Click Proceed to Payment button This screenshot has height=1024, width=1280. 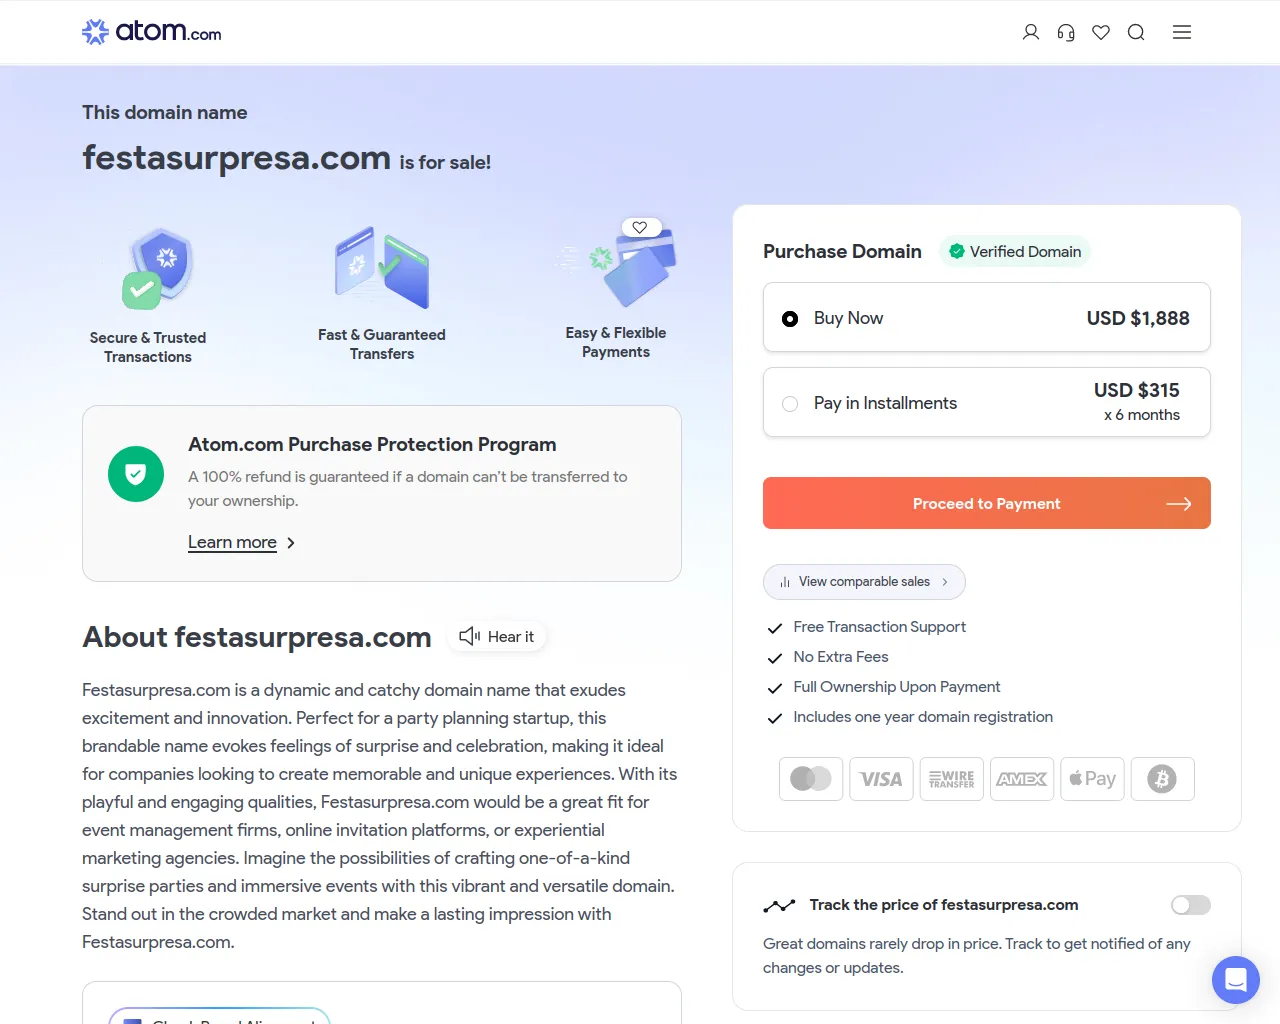coord(986,503)
